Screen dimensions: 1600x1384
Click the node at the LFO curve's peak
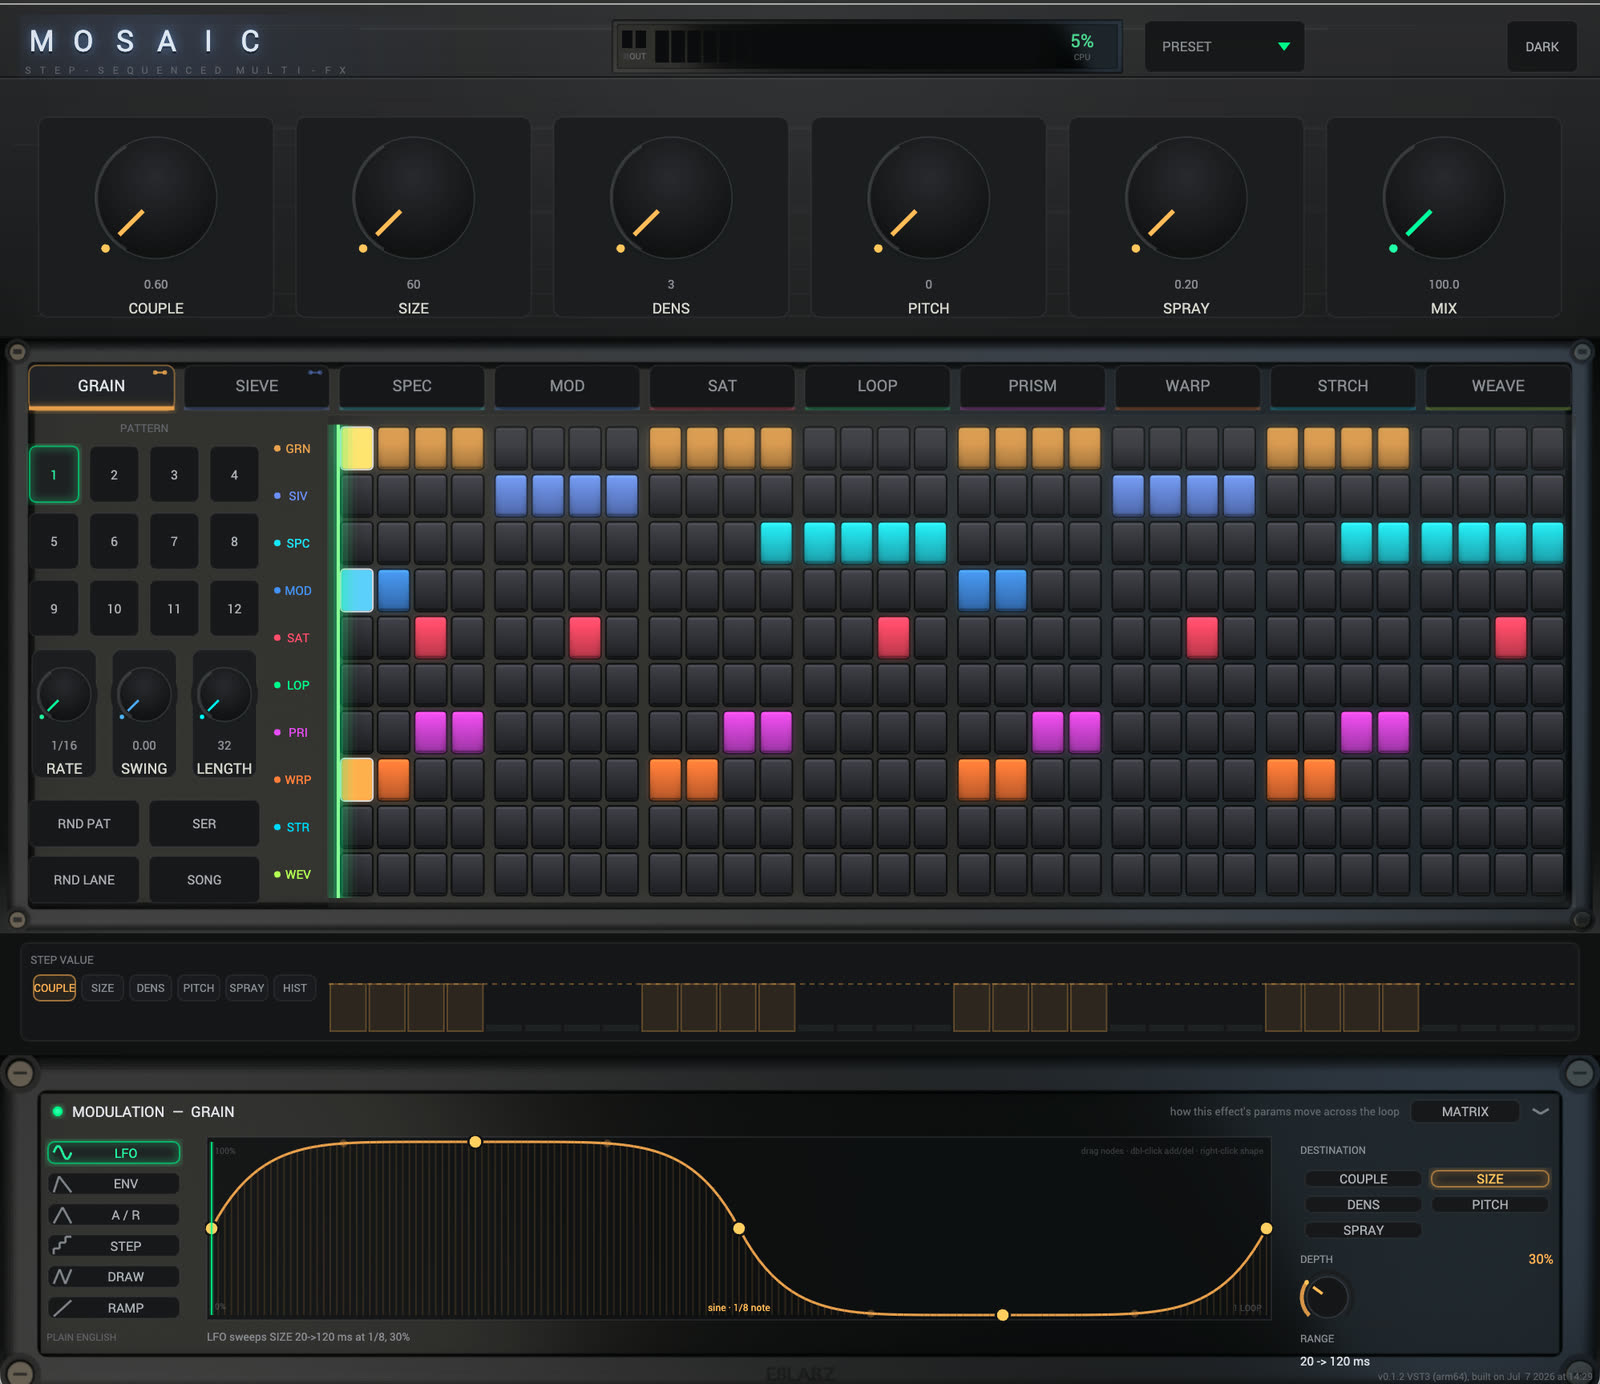tap(475, 1141)
